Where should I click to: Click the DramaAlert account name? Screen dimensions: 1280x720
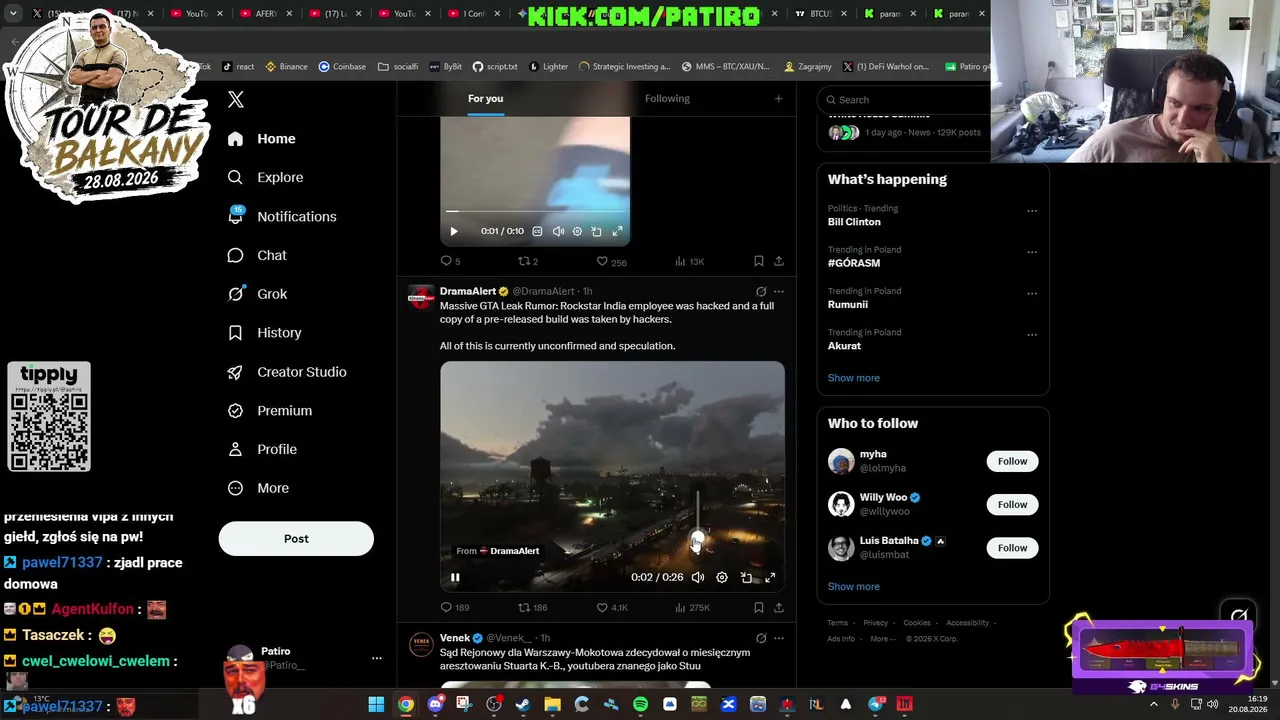point(468,291)
